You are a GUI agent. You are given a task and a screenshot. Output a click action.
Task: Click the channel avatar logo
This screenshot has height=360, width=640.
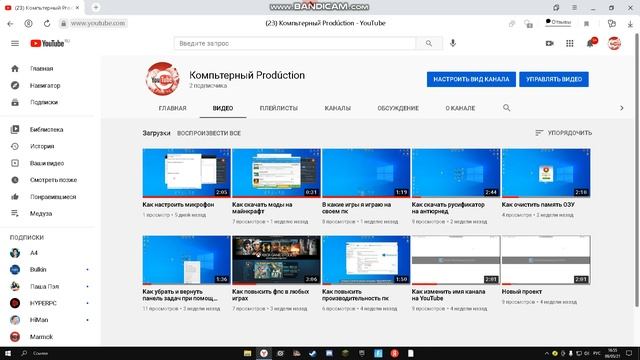point(162,79)
